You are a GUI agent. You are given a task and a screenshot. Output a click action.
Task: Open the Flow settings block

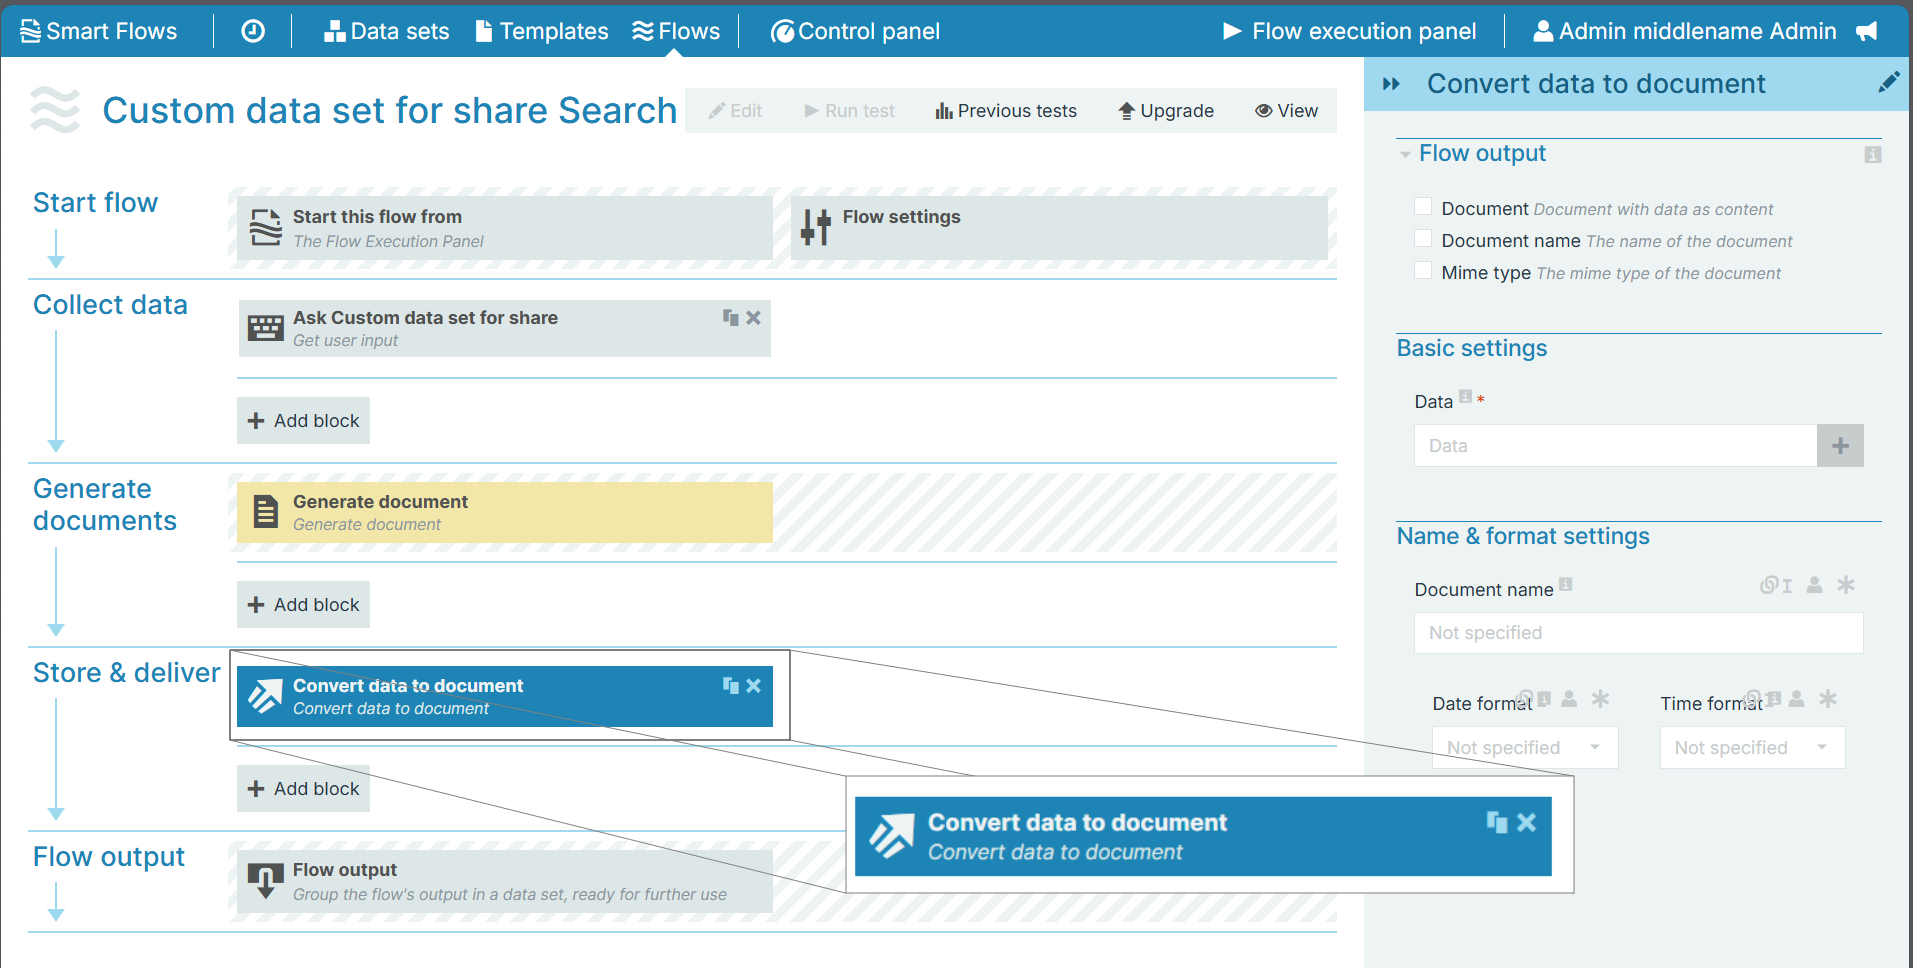[x=1059, y=228]
